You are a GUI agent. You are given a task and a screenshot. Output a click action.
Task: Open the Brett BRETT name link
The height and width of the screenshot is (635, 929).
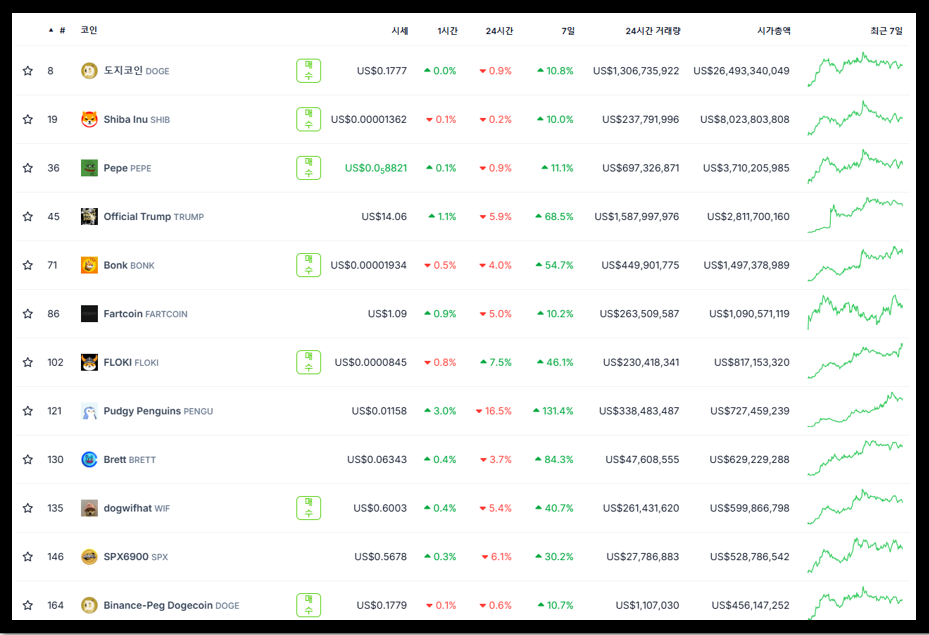point(130,460)
